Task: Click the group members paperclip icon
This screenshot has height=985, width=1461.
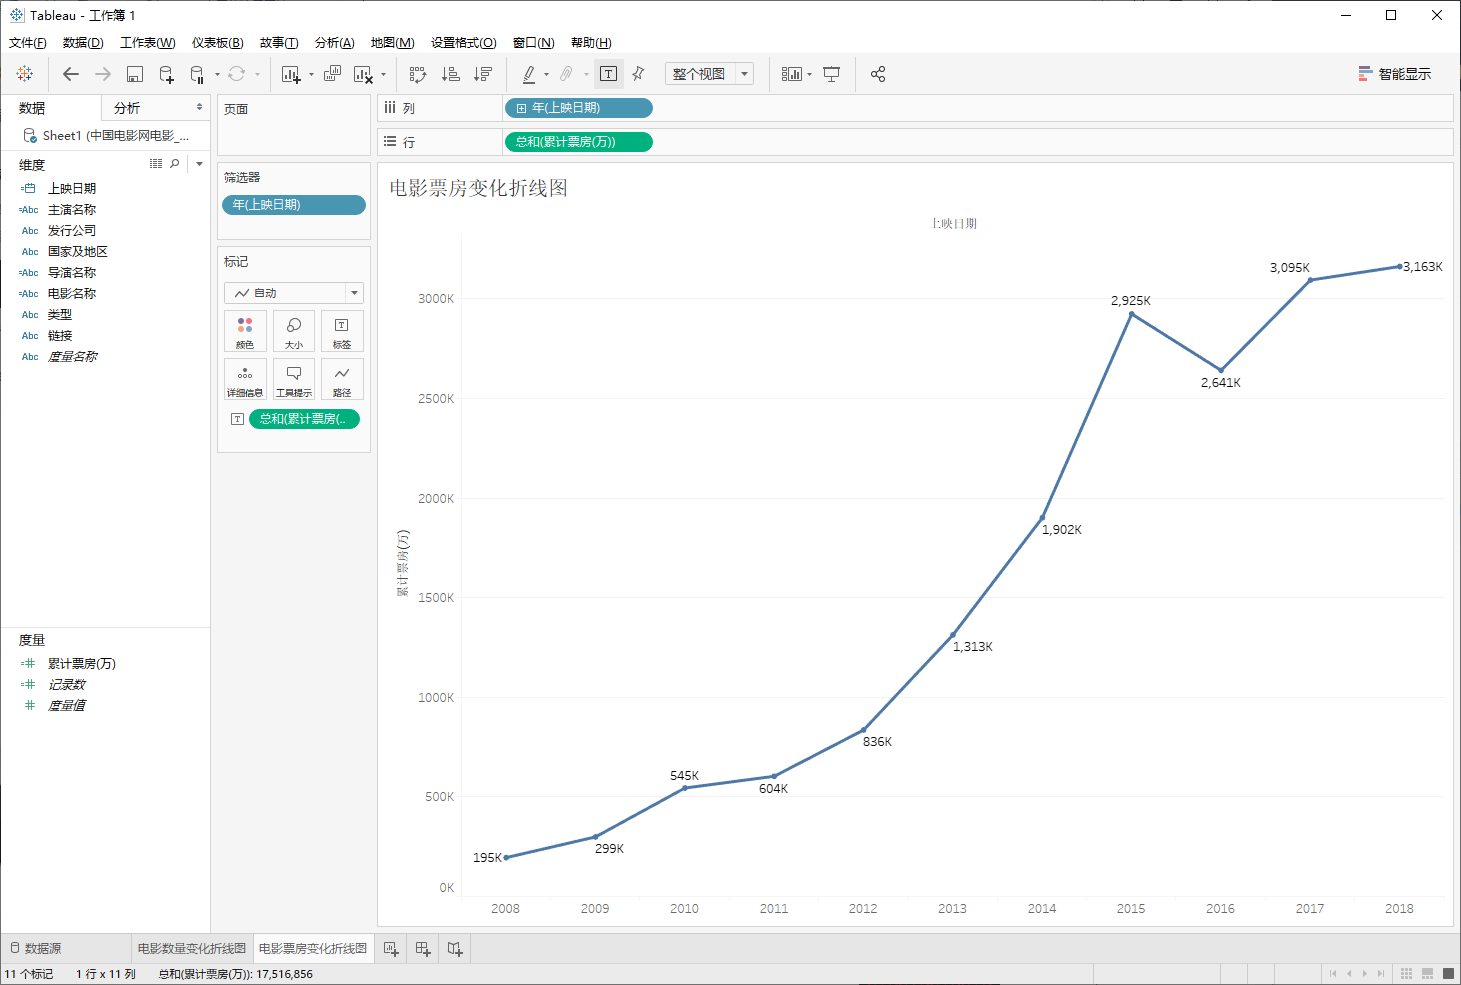Action: 566,74
